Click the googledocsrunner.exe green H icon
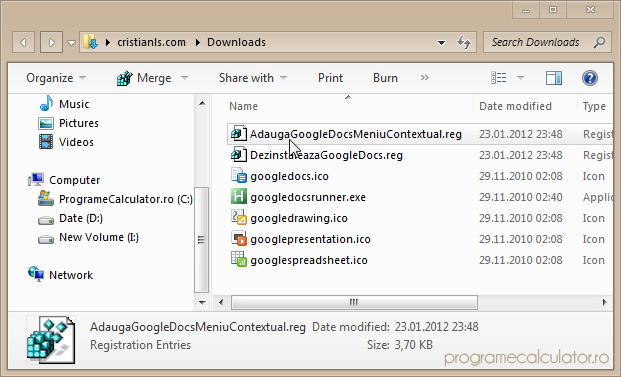This screenshot has height=377, width=621. 239,197
